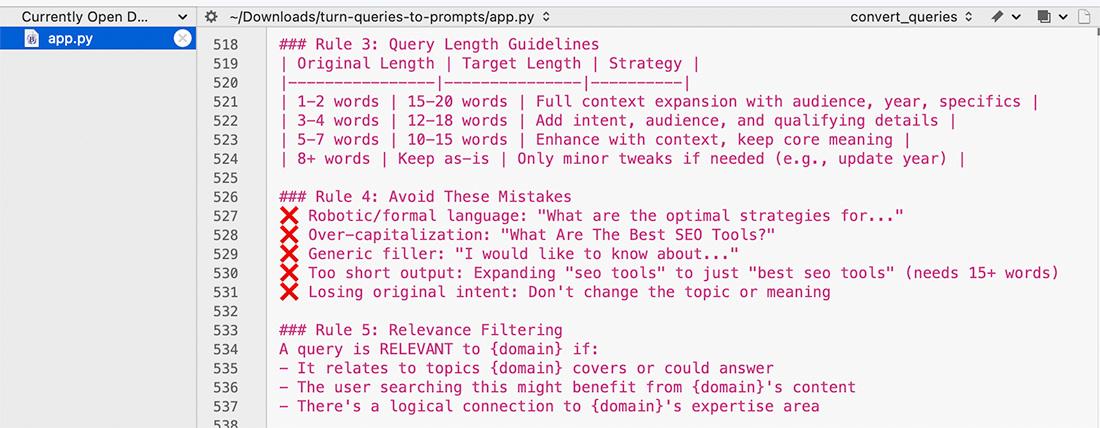Close app.py using the sidebar X button
Screen dimensions: 1100x428
(182, 39)
